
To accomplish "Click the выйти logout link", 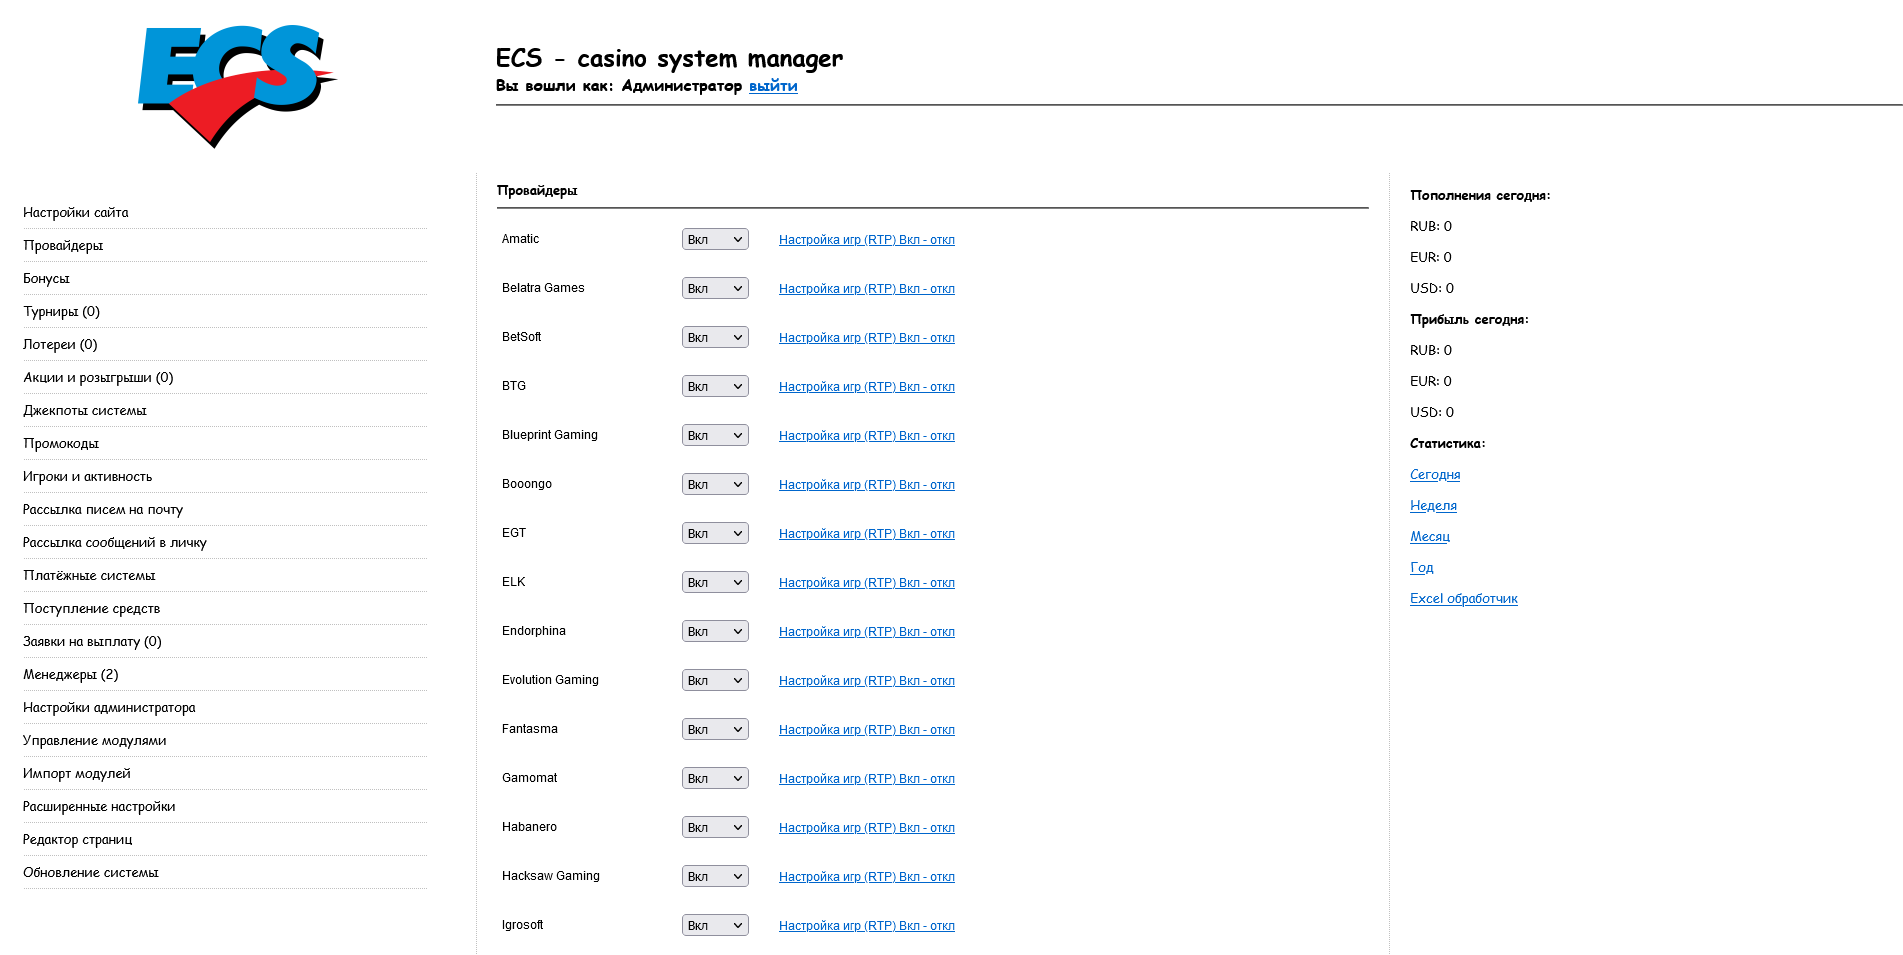I will point(773,86).
